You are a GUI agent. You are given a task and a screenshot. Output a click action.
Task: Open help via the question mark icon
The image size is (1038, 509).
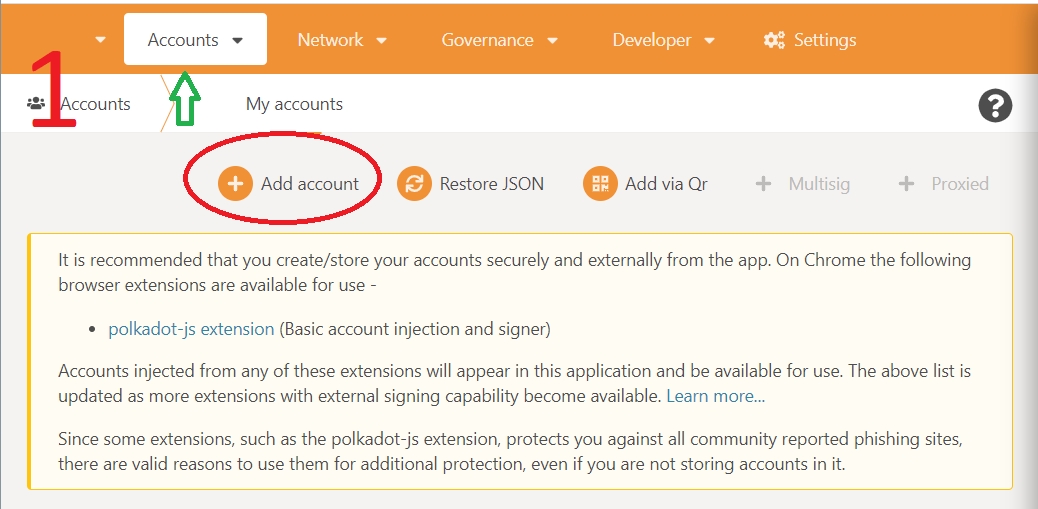995,105
